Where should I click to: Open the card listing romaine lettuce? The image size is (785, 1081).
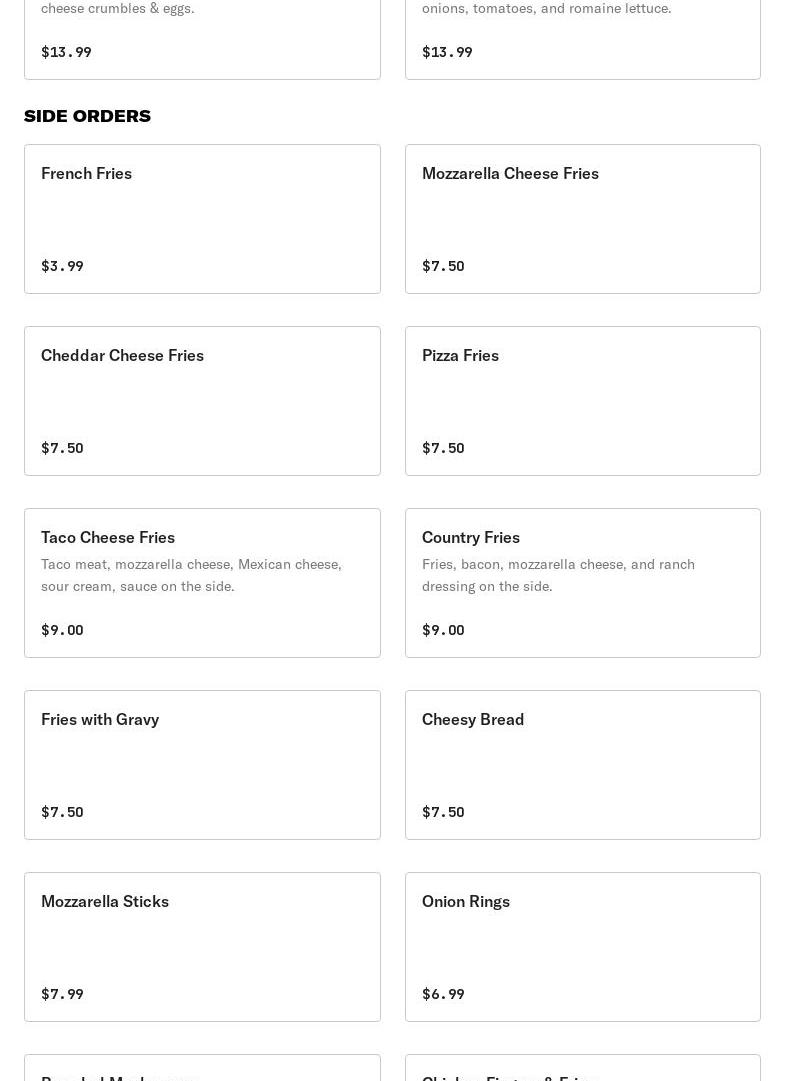coord(582,39)
